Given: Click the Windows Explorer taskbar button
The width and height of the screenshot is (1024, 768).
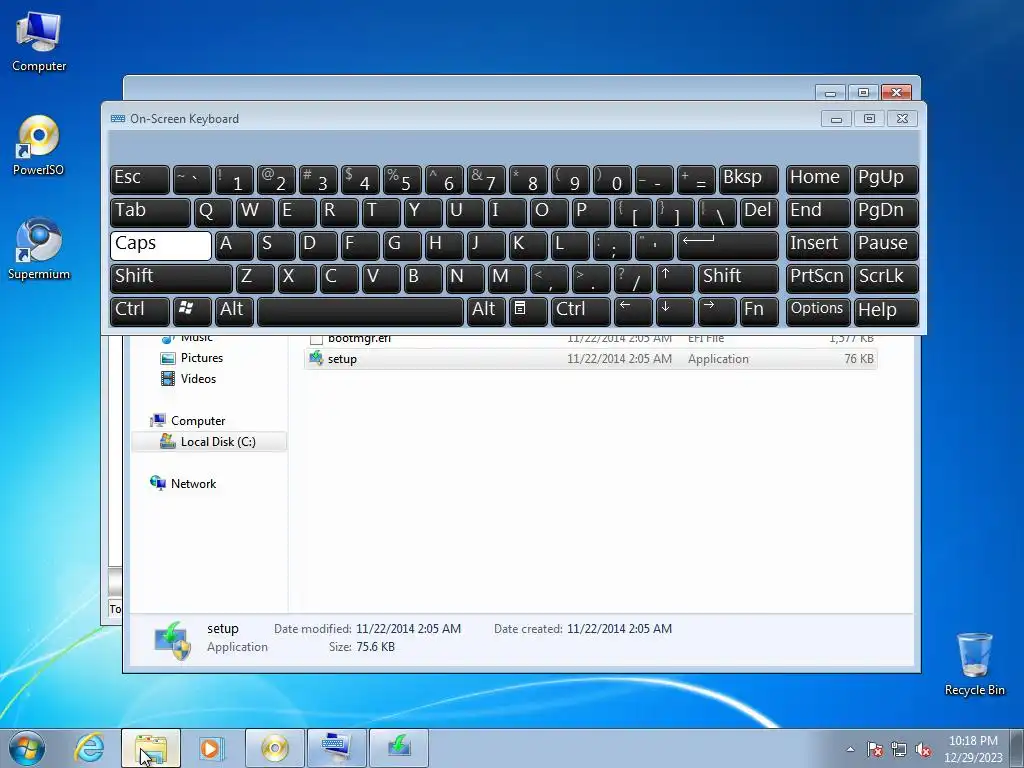Looking at the screenshot, I should click(x=151, y=748).
